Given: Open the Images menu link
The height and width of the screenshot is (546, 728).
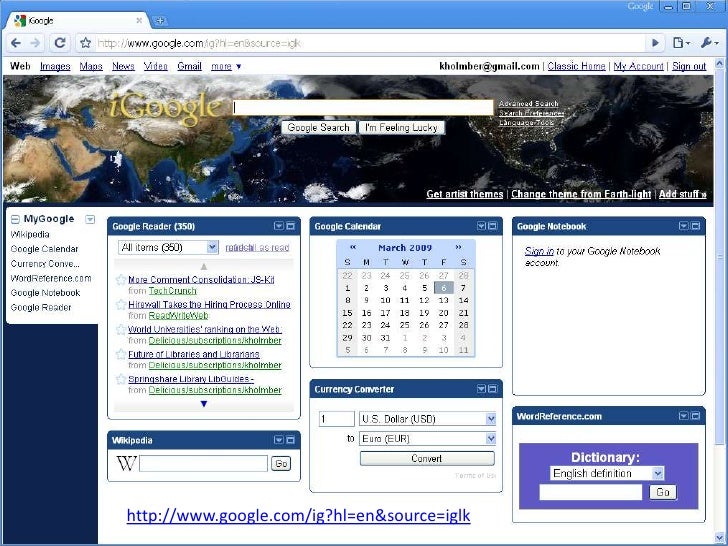Looking at the screenshot, I should (x=55, y=66).
